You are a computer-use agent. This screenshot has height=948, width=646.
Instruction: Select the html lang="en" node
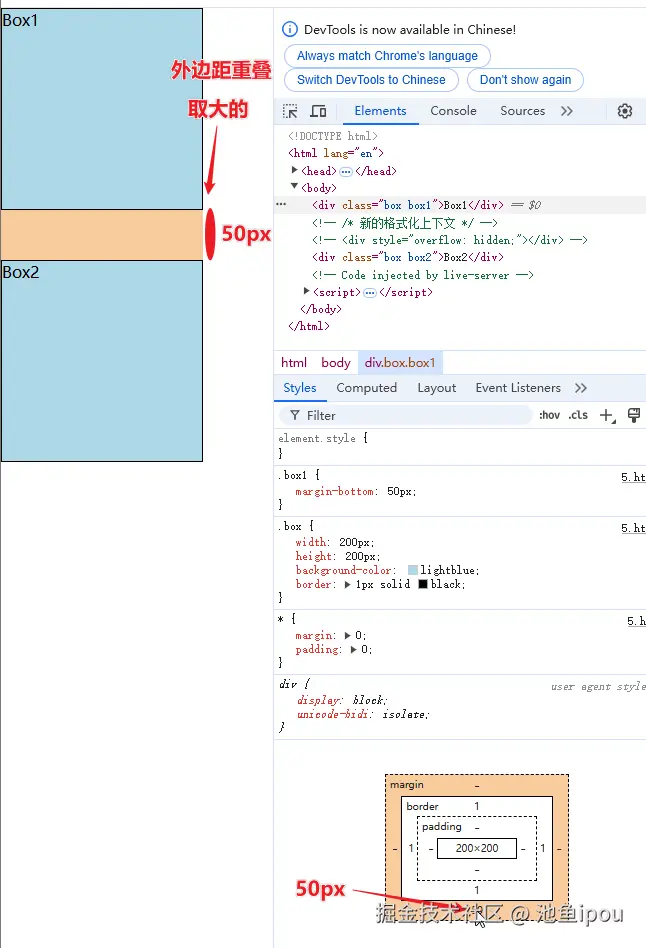336,153
